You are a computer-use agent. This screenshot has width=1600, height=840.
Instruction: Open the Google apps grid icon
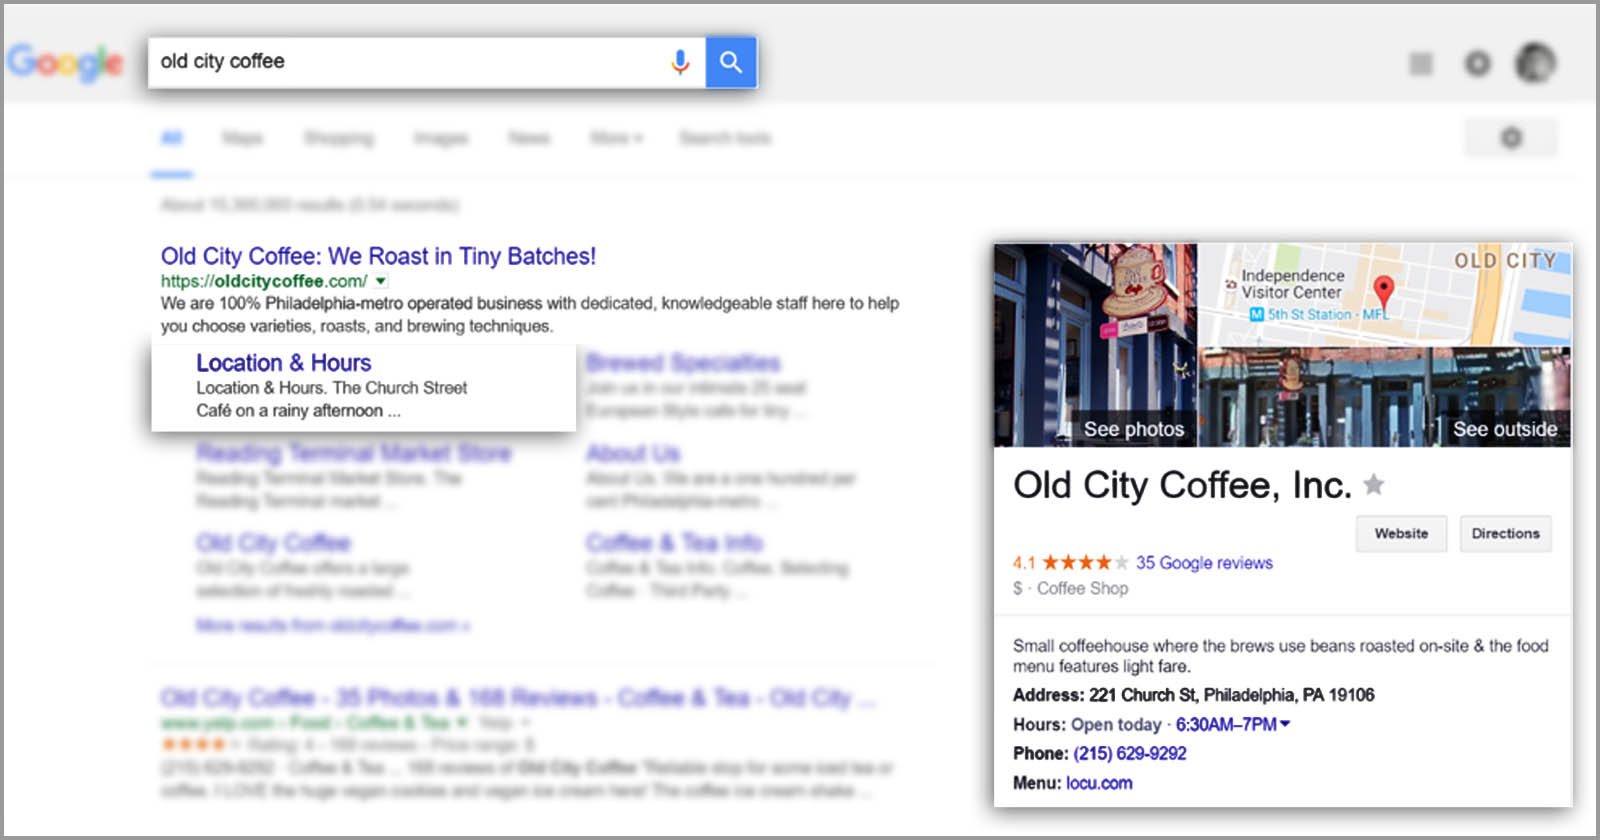[x=1421, y=64]
